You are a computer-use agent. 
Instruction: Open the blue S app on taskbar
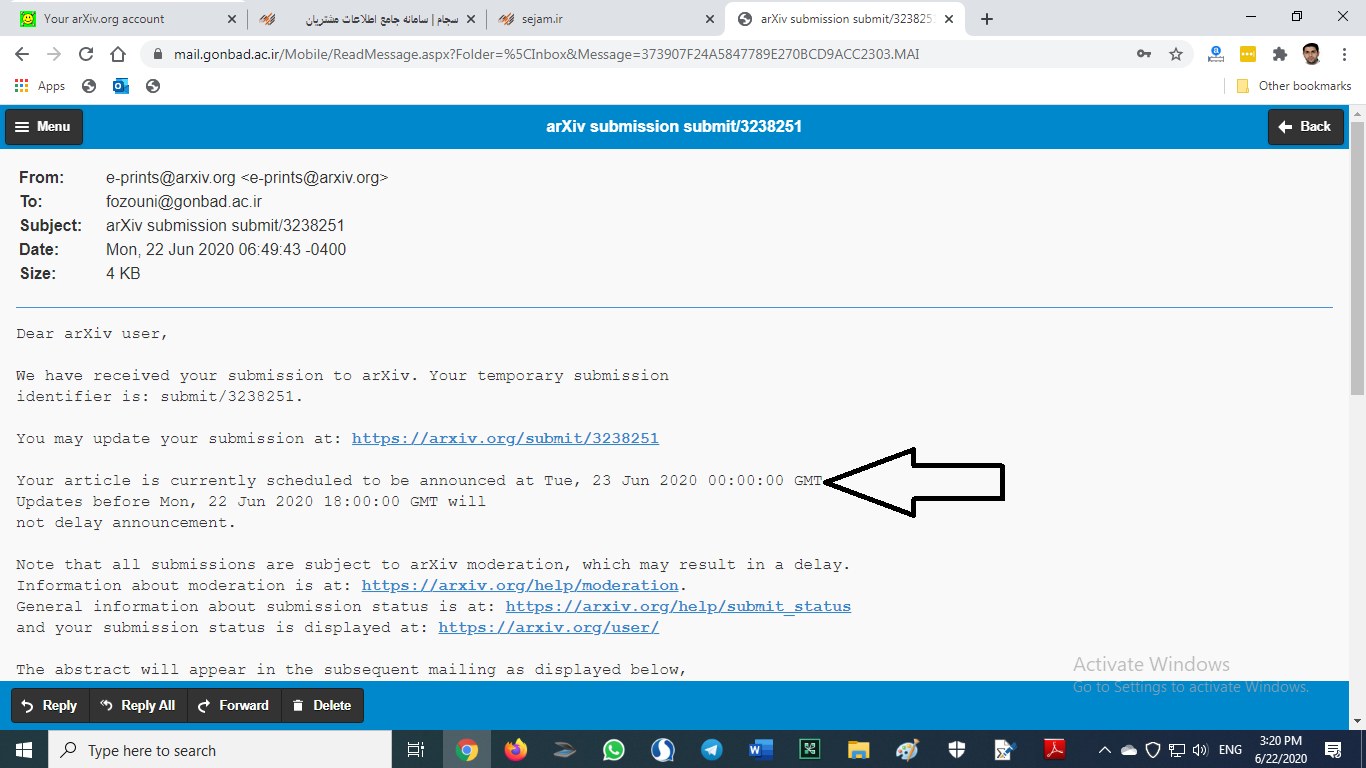tap(662, 750)
